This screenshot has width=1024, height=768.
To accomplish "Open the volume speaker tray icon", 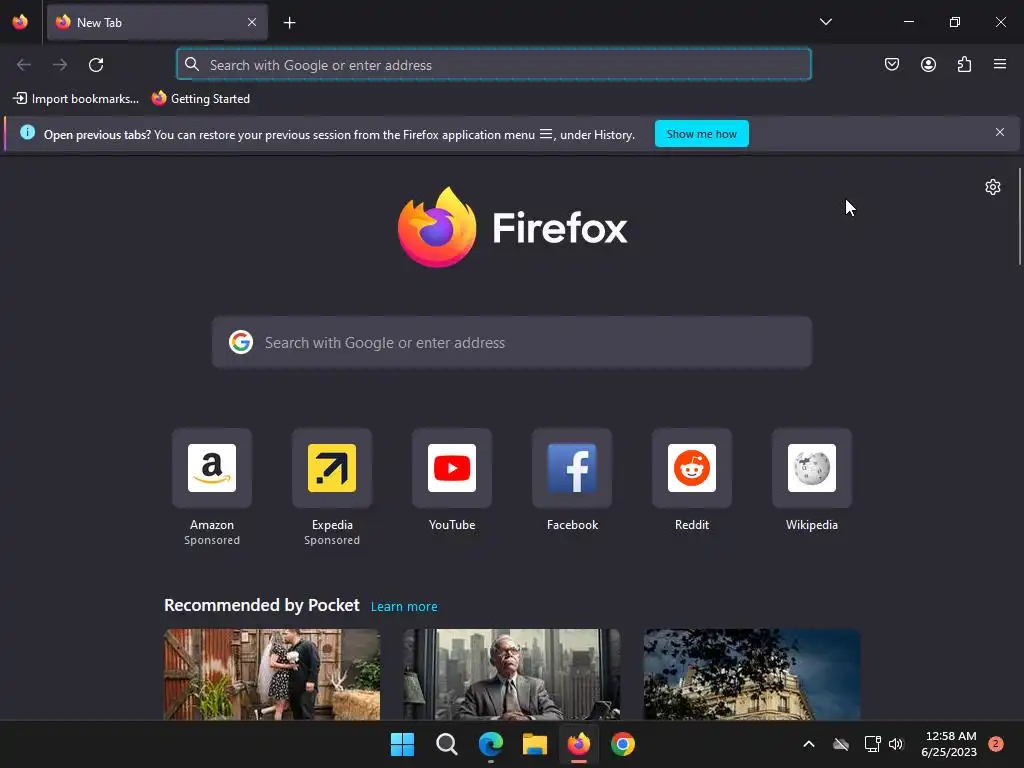I will click(x=896, y=744).
